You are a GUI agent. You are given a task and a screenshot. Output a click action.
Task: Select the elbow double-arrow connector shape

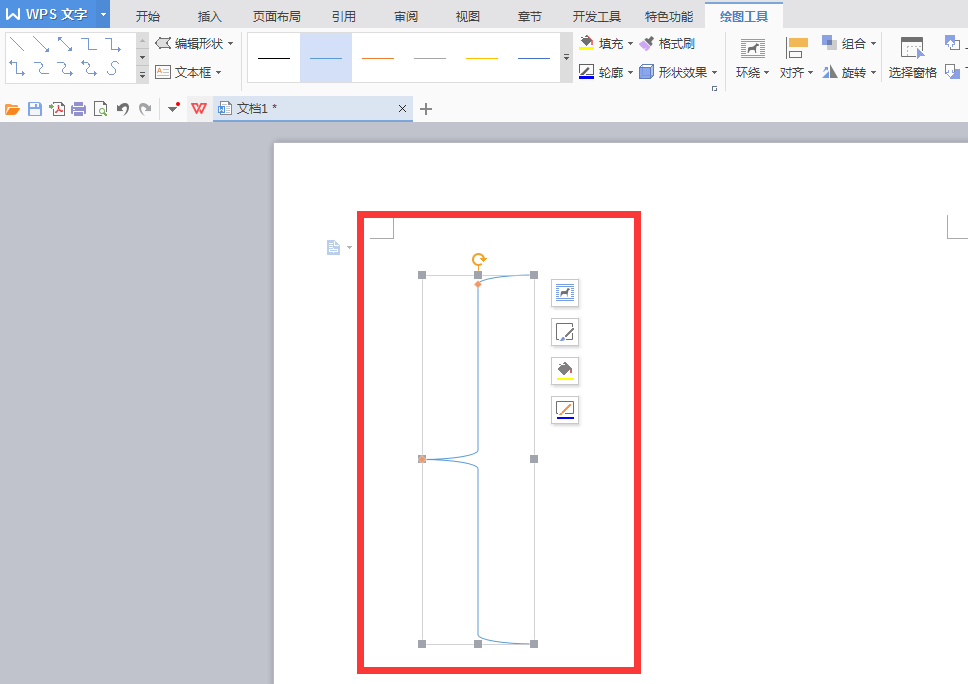click(17, 68)
